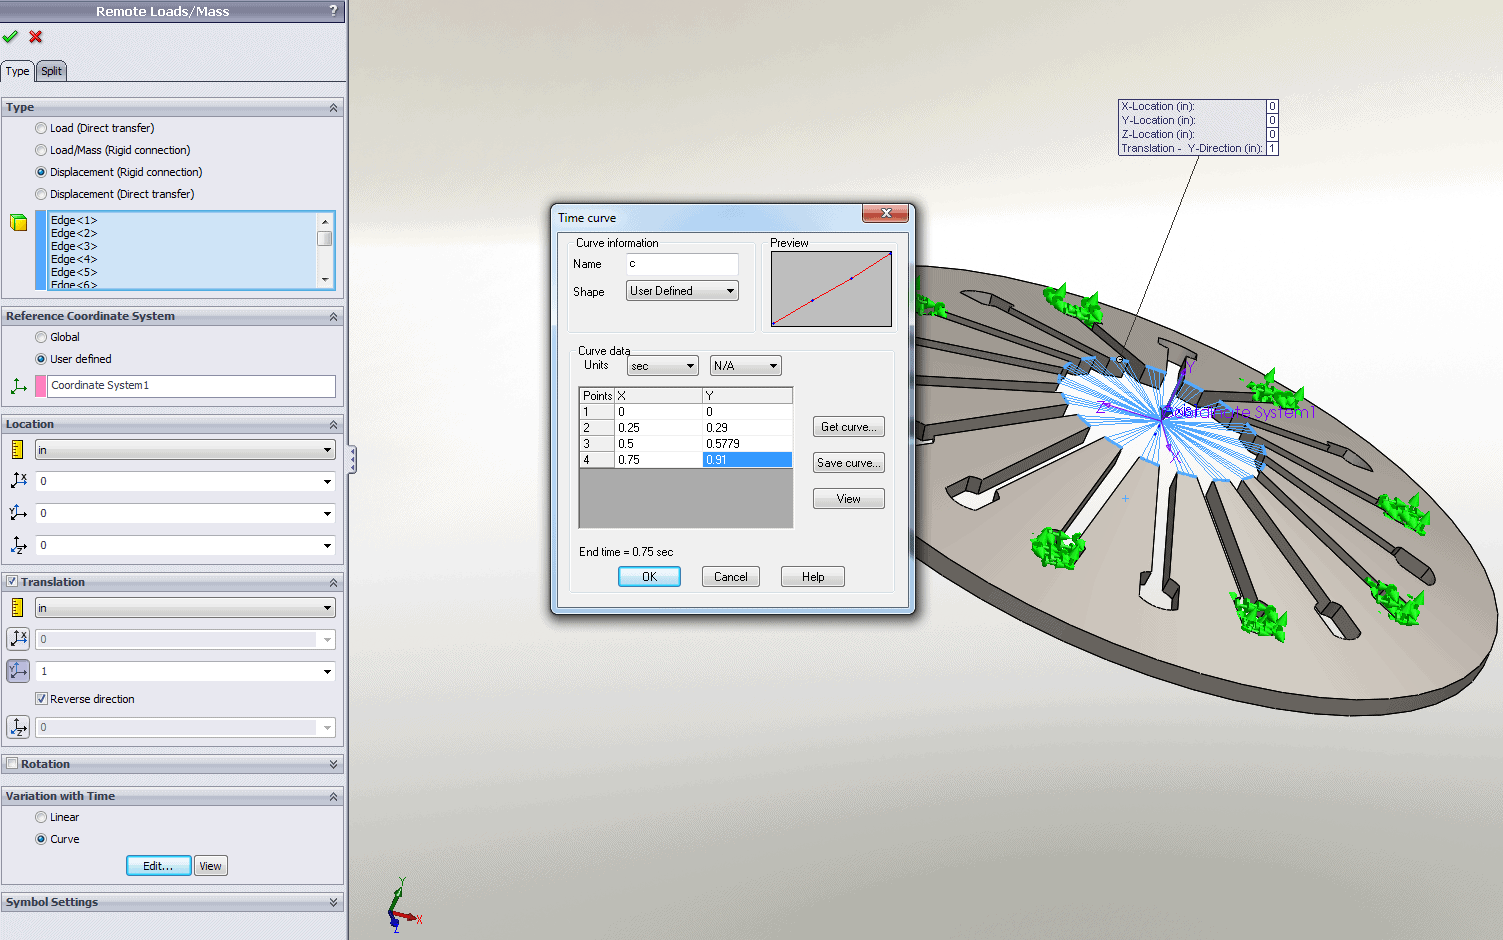Viewport: 1503px width, 940px height.
Task: Collapse the Location section
Action: (x=334, y=424)
